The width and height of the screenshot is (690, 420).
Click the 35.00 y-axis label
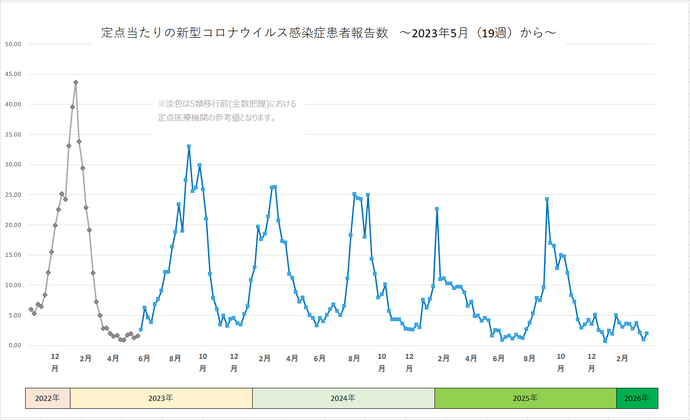(x=13, y=134)
